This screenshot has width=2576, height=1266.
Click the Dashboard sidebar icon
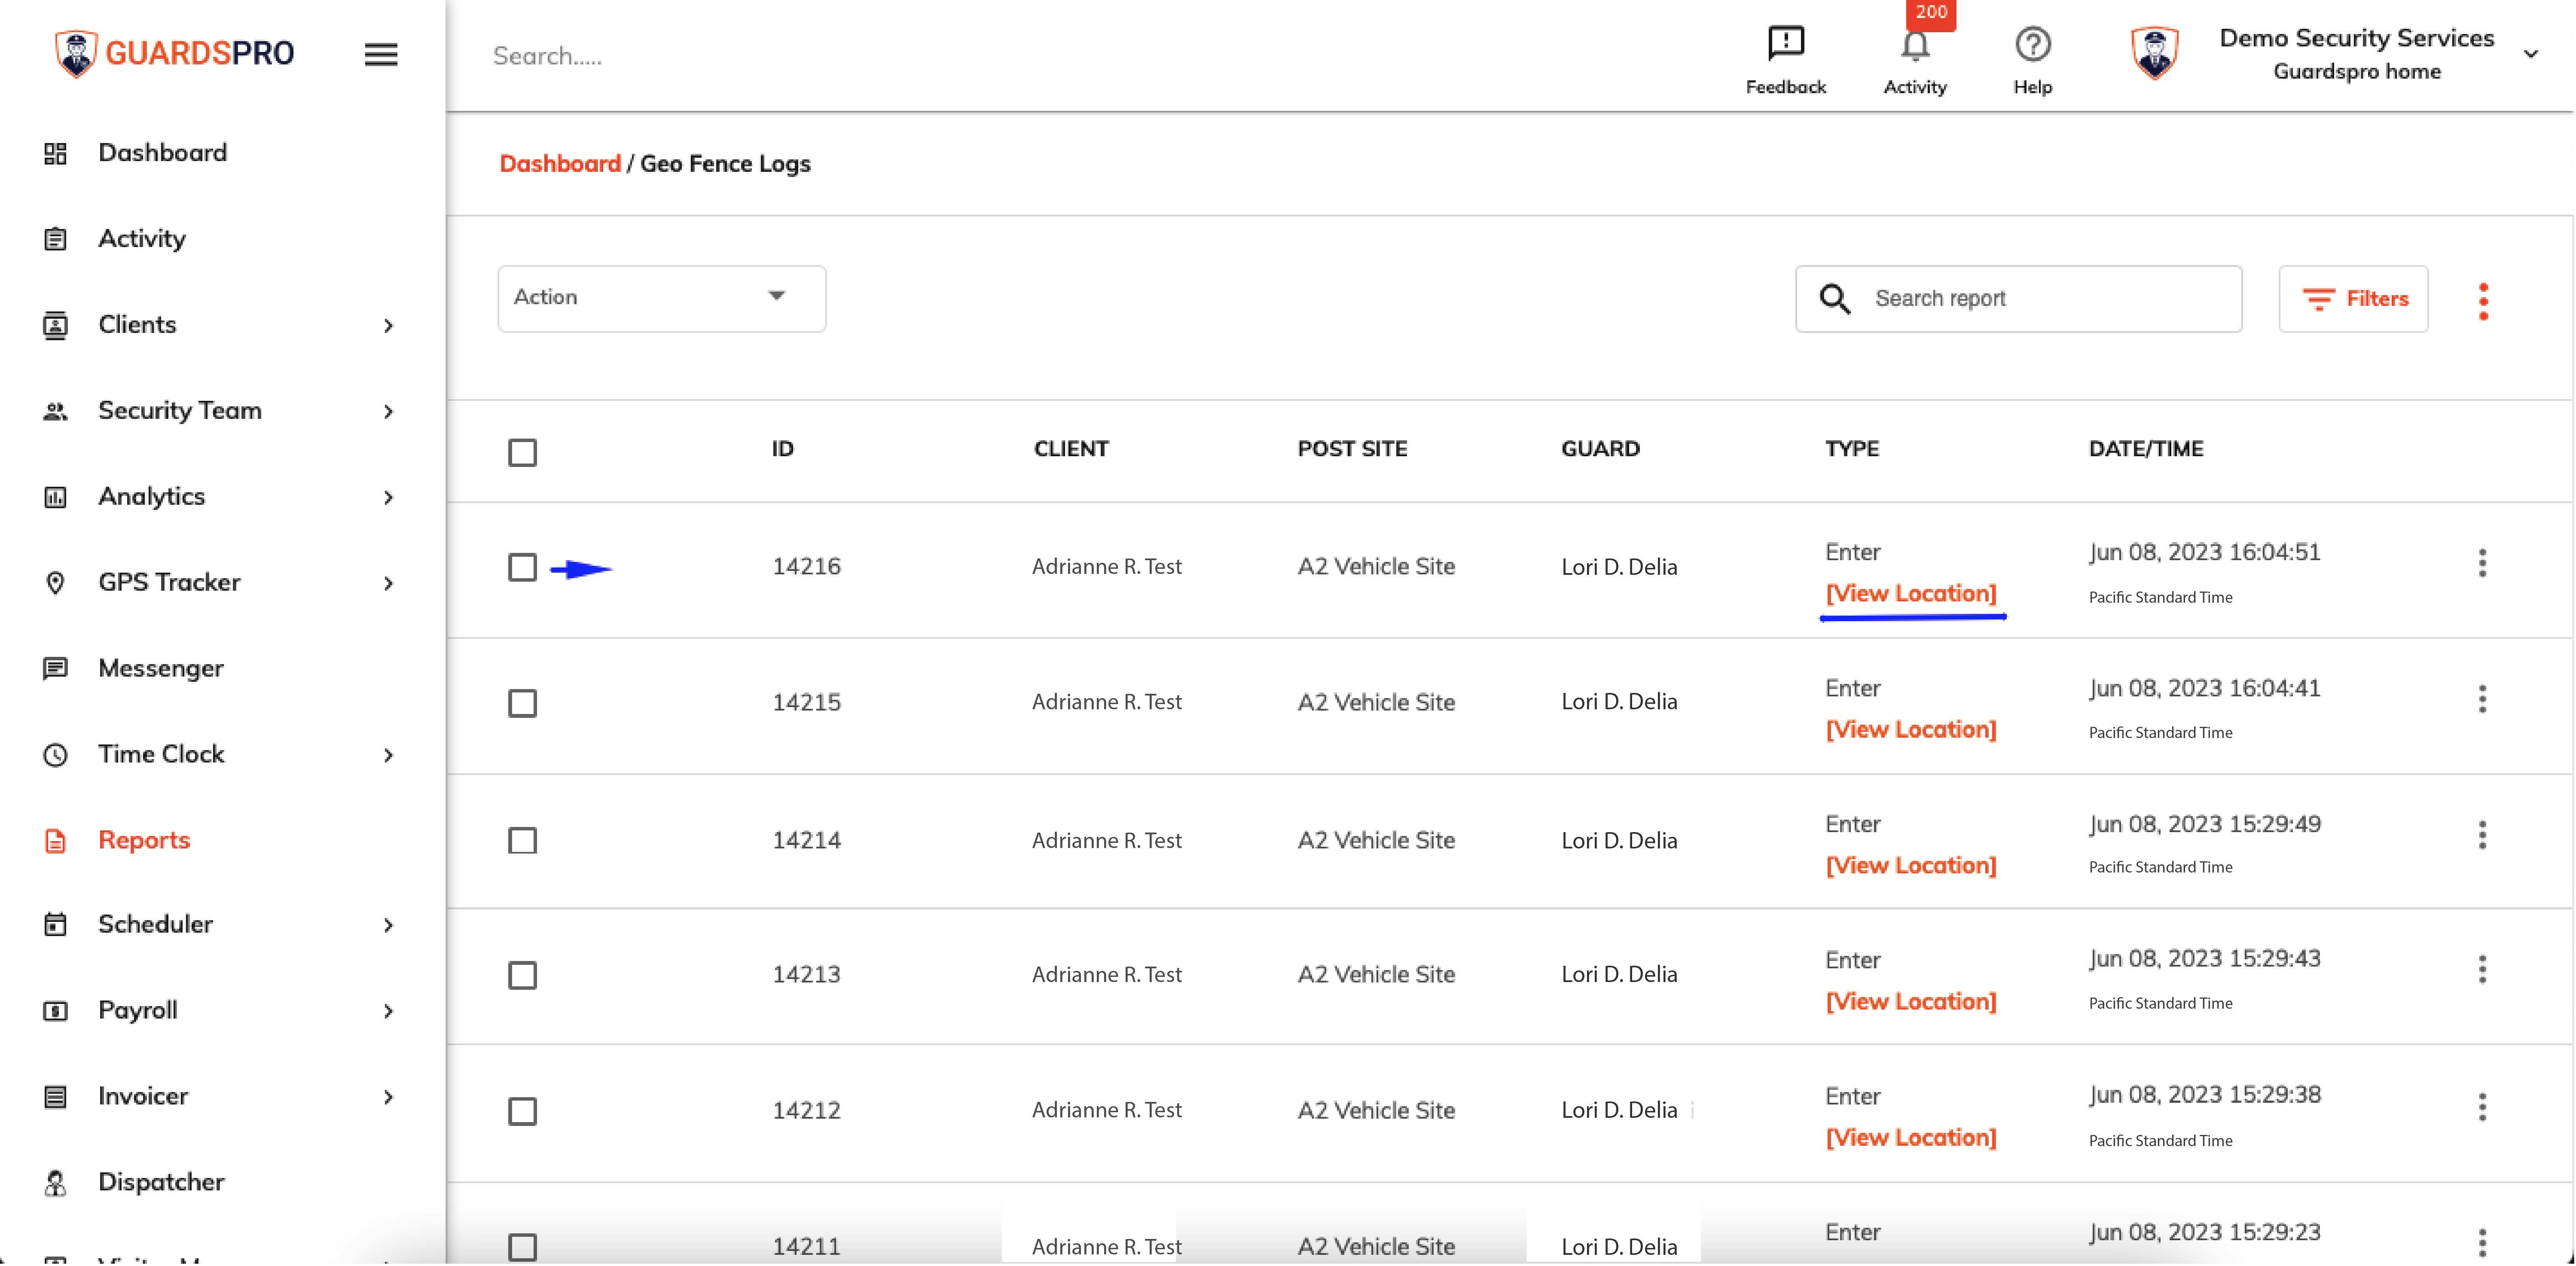(55, 153)
